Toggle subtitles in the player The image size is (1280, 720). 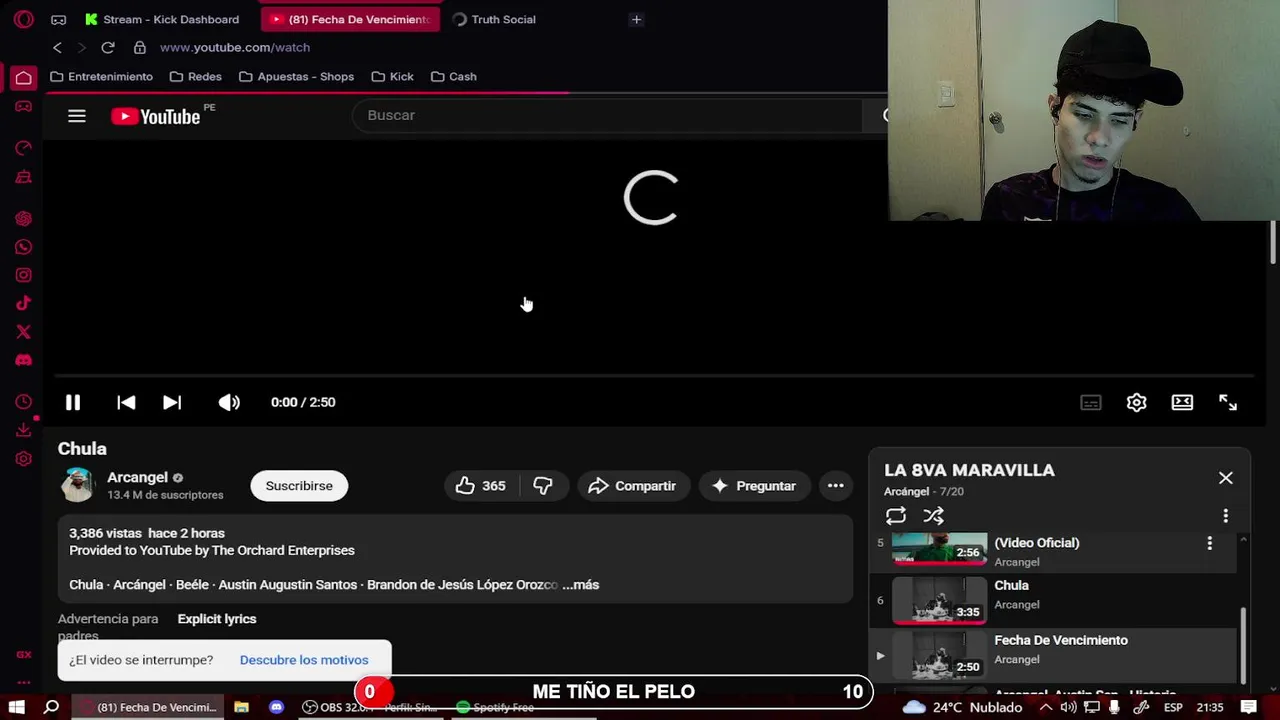[1091, 402]
